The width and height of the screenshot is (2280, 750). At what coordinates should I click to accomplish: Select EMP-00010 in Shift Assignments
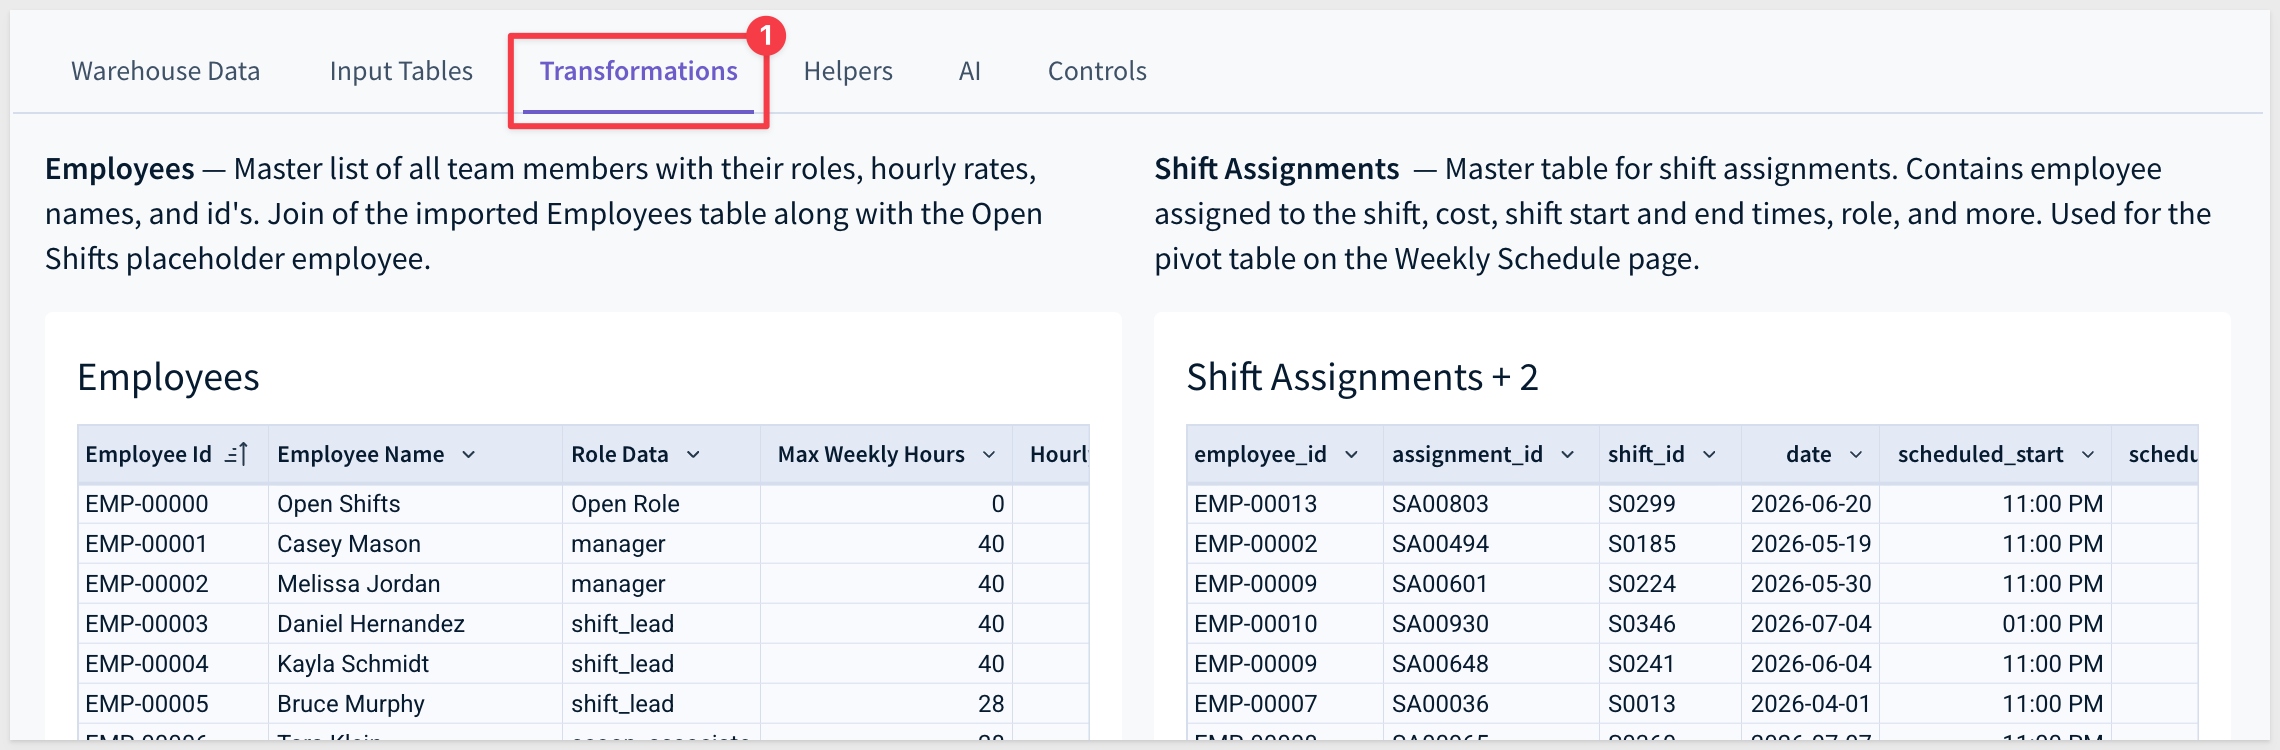click(x=1285, y=624)
